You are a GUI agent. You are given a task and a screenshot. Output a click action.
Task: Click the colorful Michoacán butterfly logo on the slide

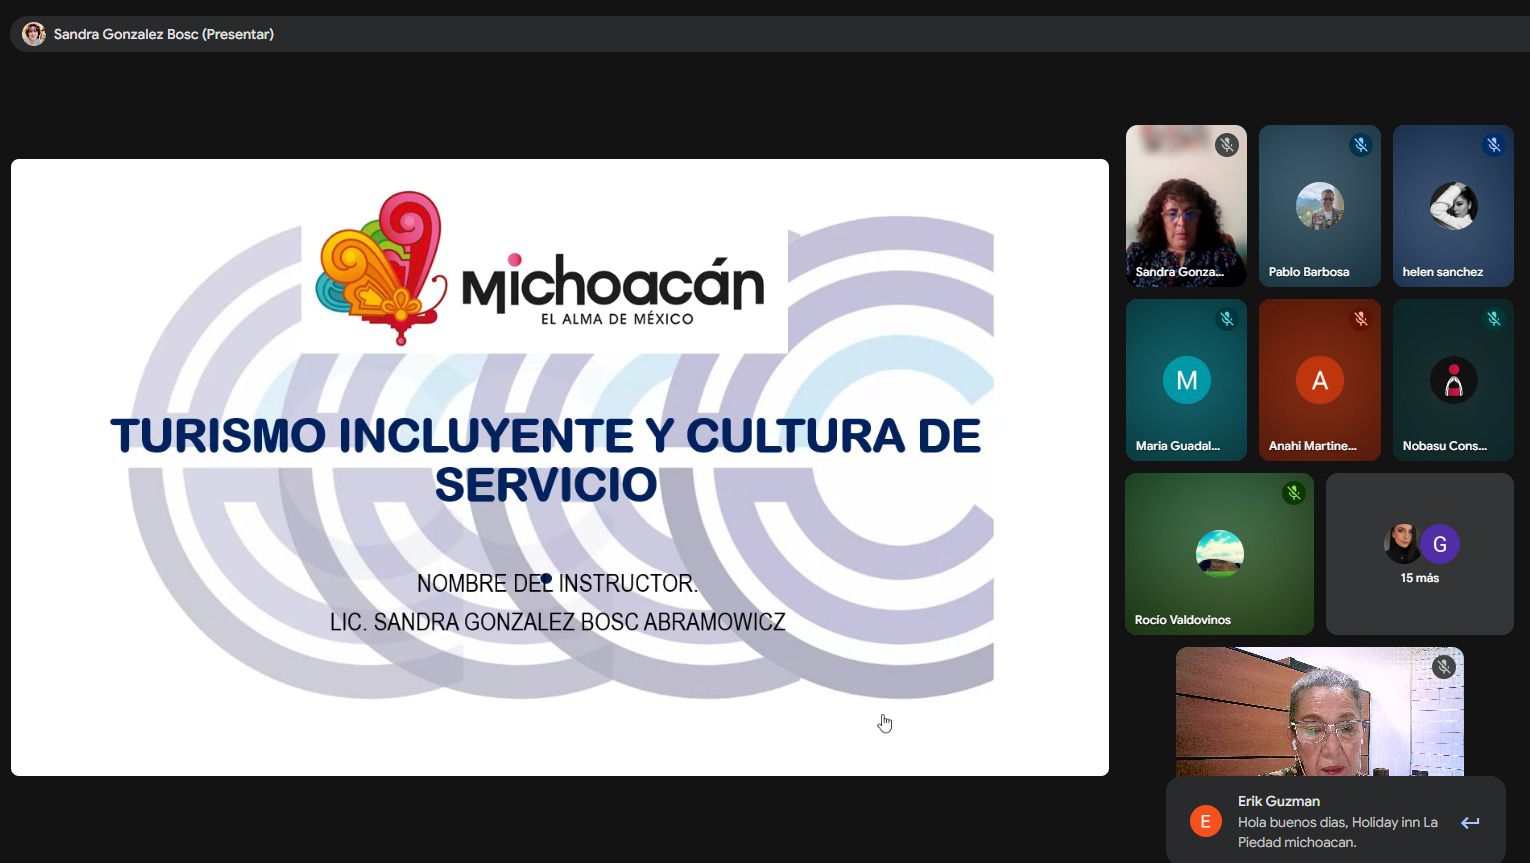click(x=381, y=267)
